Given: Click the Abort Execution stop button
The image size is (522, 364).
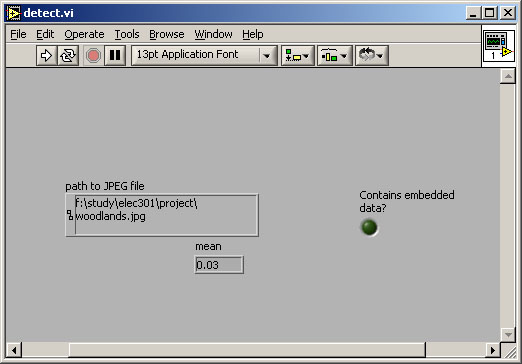Looking at the screenshot, I should 93,55.
